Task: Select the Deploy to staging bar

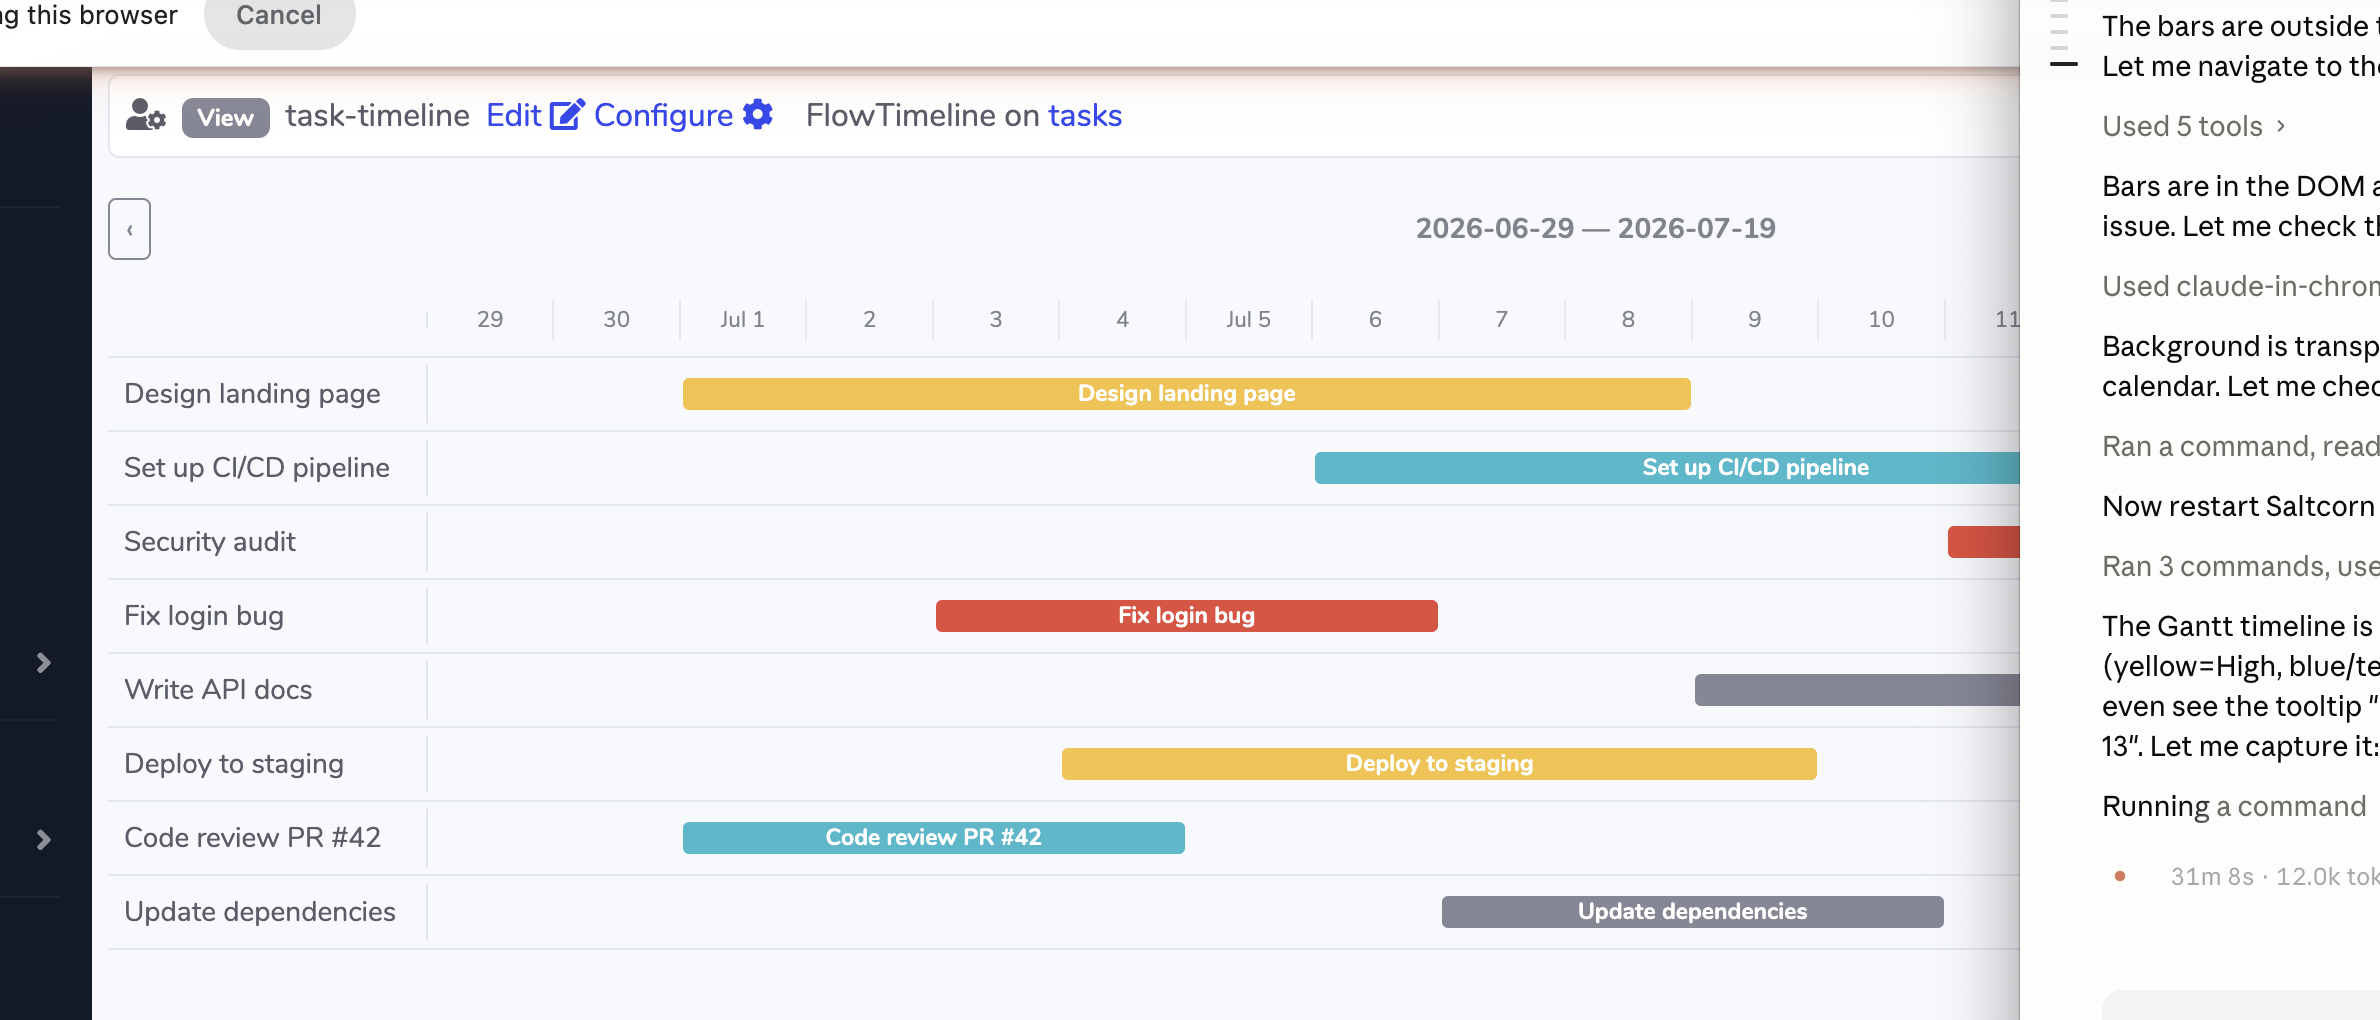Action: [1439, 764]
